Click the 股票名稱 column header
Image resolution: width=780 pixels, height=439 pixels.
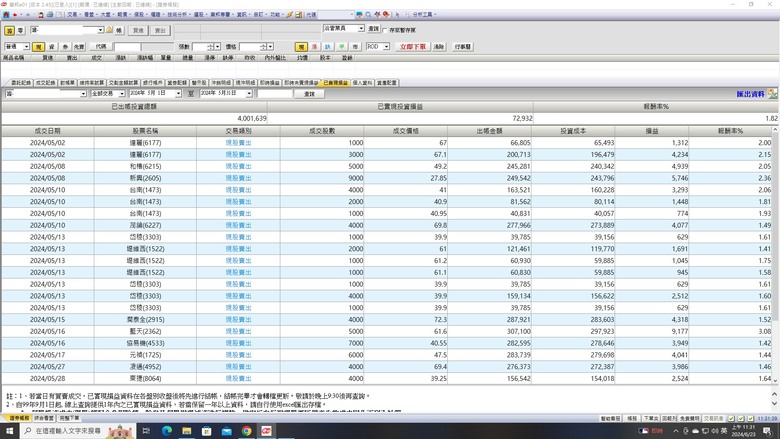145,131
